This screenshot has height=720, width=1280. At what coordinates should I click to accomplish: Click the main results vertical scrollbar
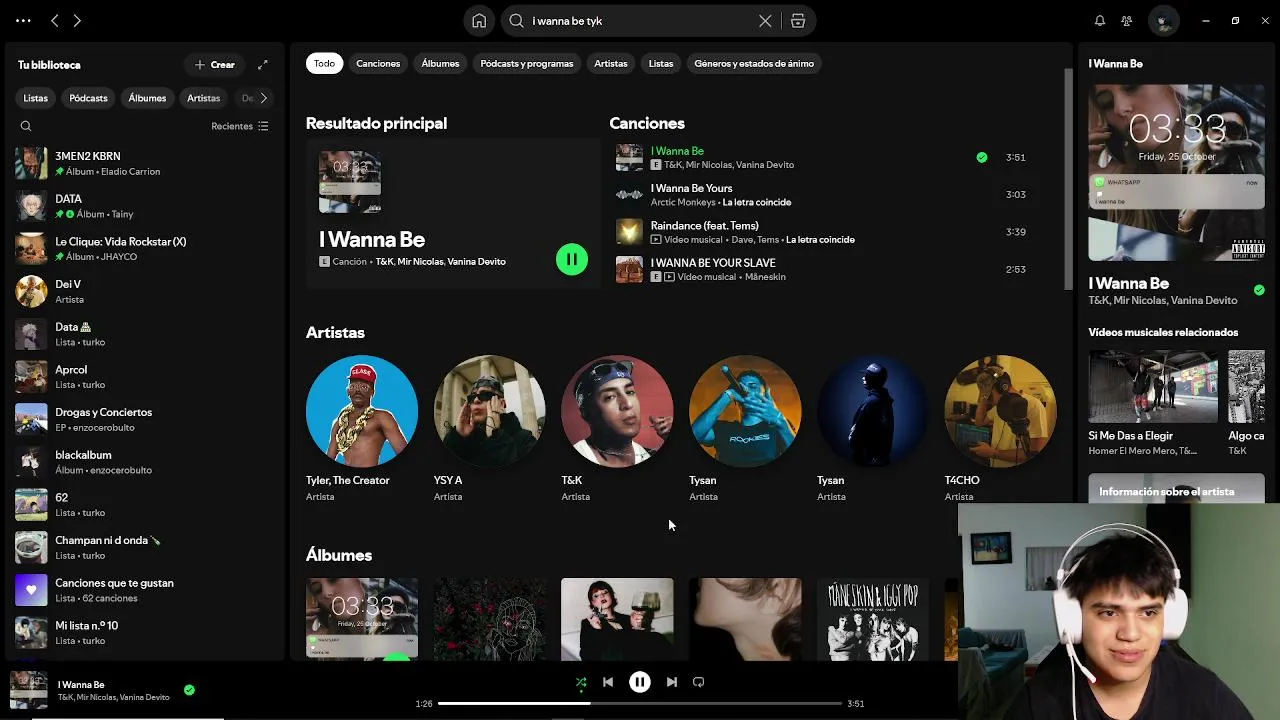pos(1067,180)
